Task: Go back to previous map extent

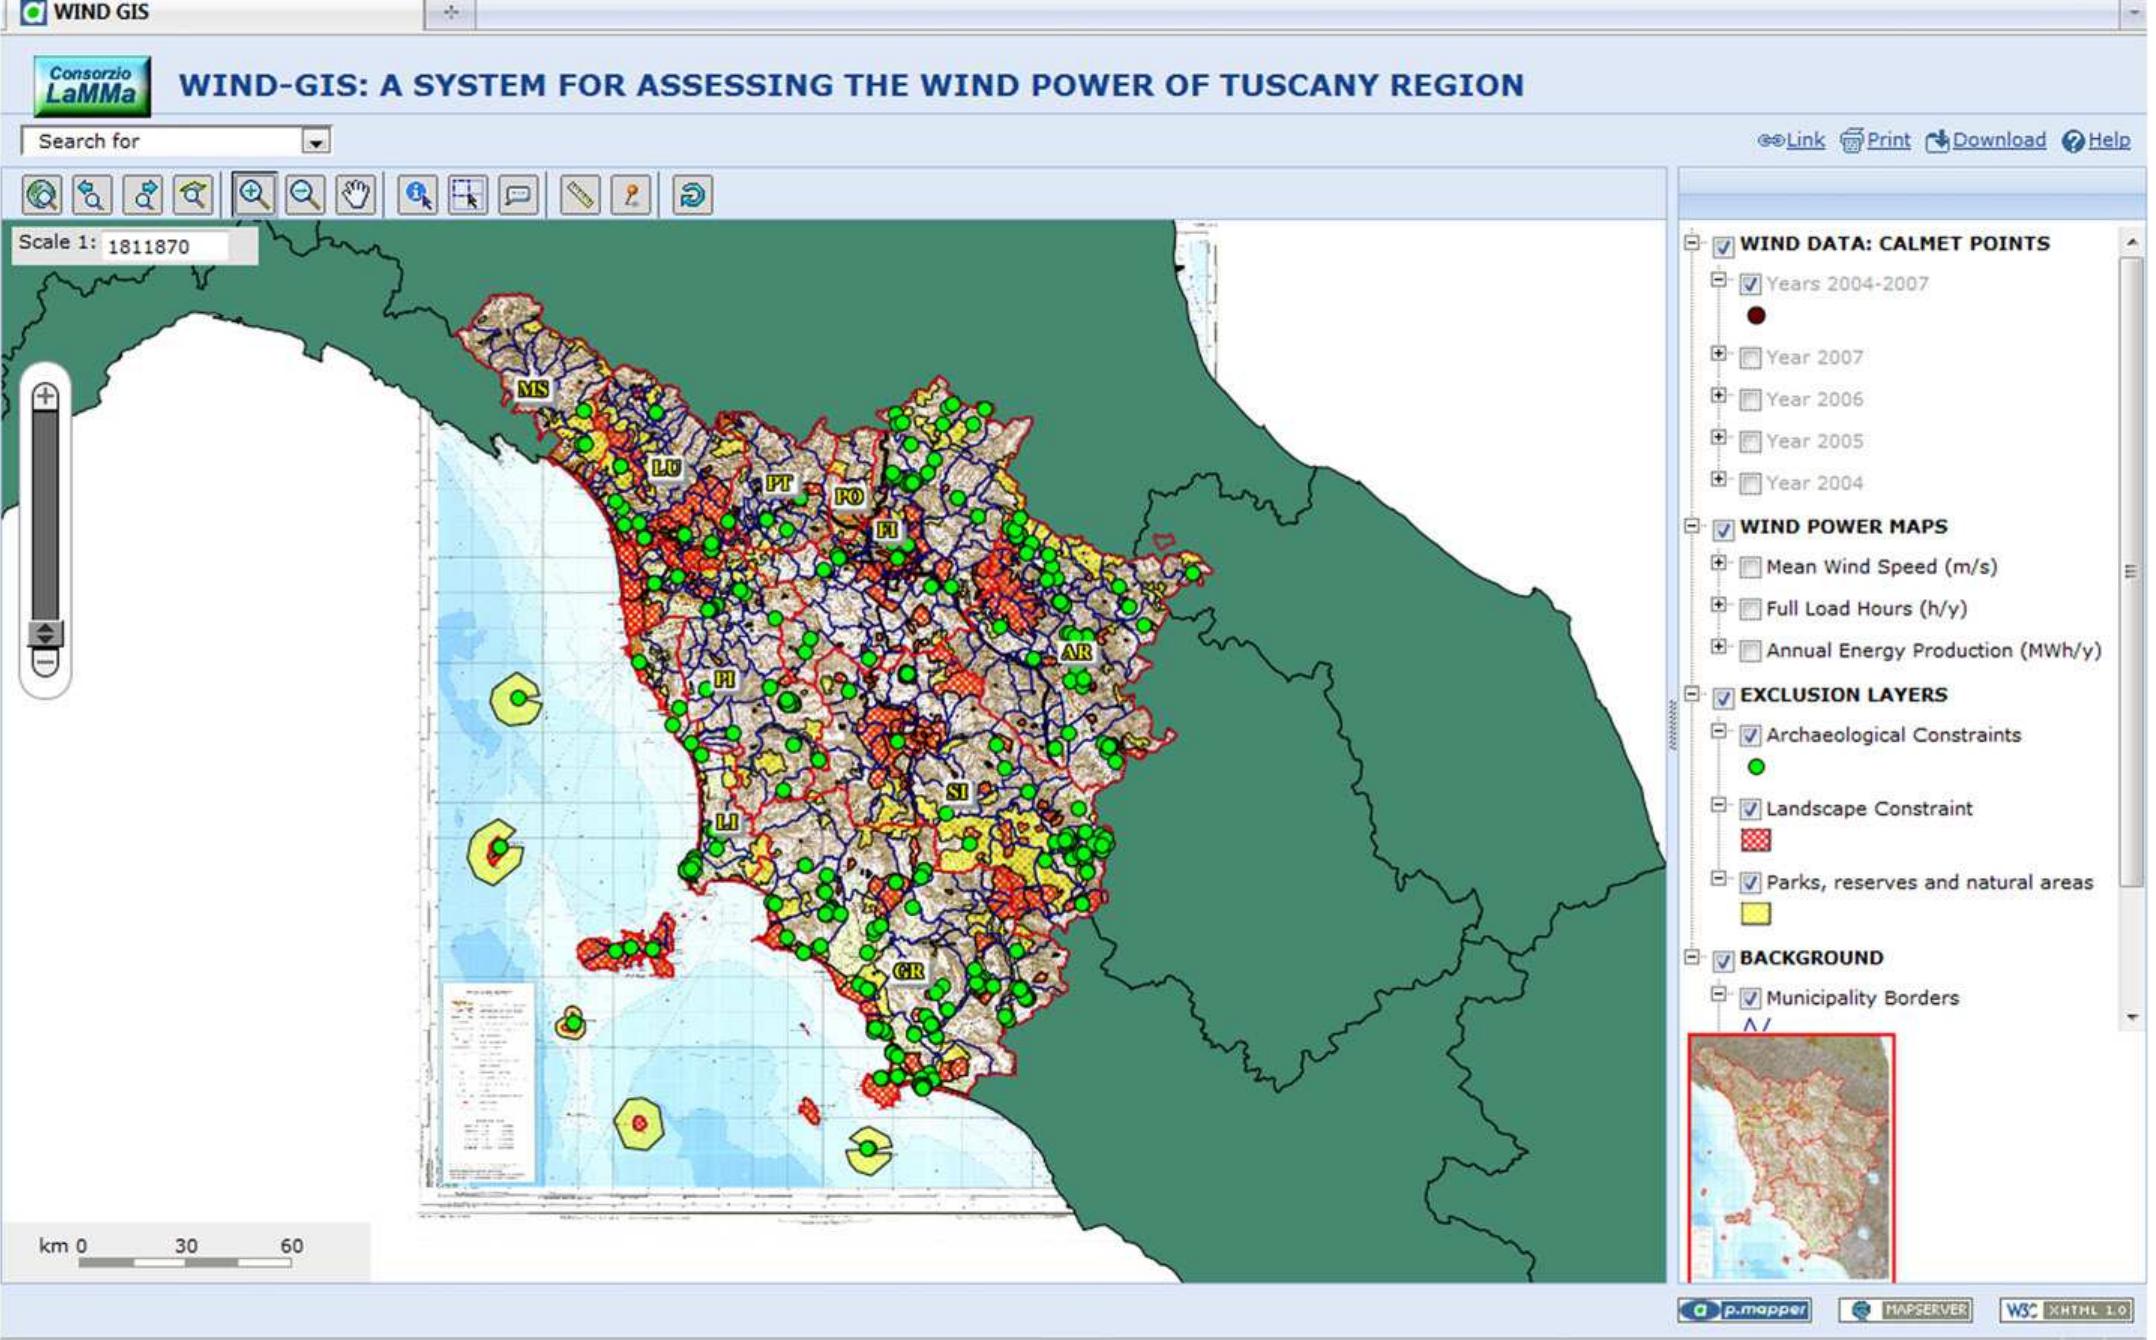Action: [x=92, y=194]
